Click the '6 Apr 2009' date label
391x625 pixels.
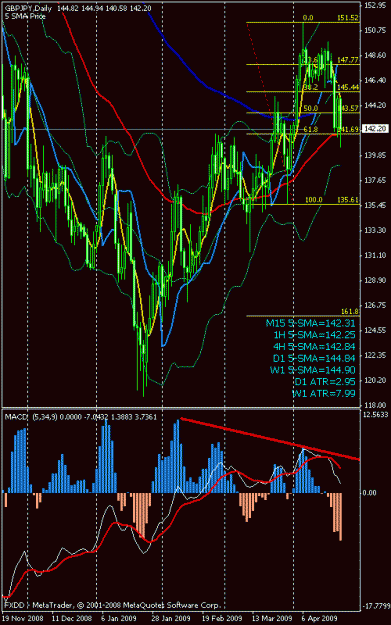[319, 618]
